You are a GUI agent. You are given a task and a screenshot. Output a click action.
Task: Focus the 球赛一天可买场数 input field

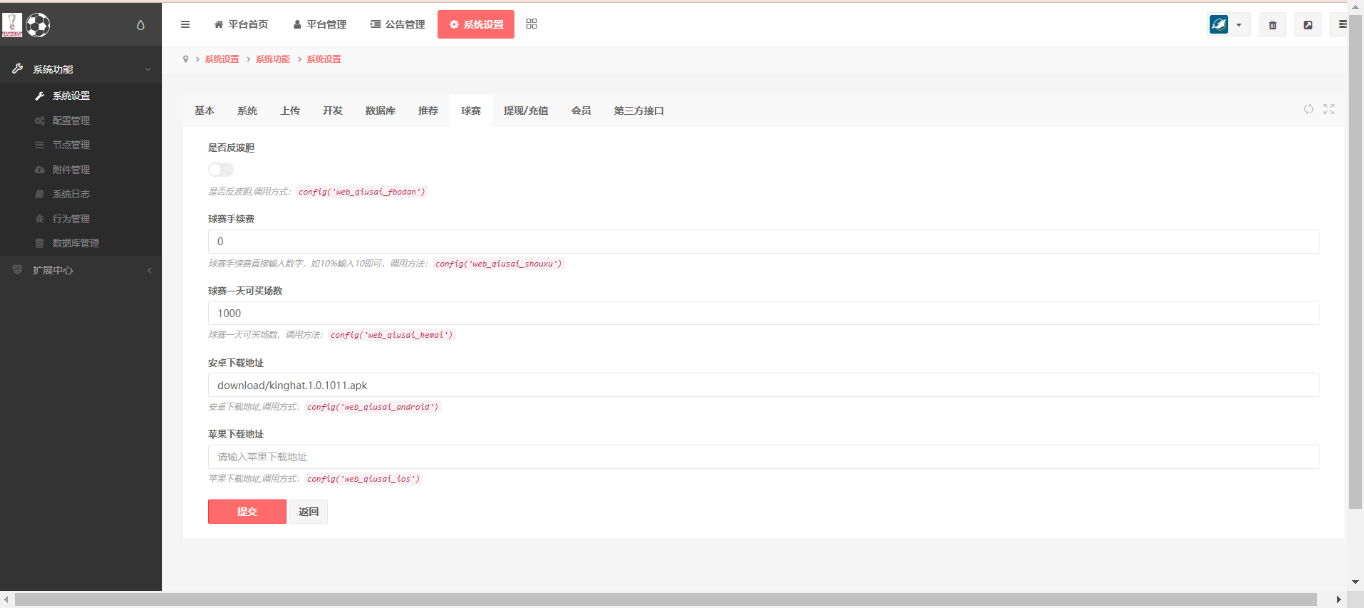pos(763,313)
